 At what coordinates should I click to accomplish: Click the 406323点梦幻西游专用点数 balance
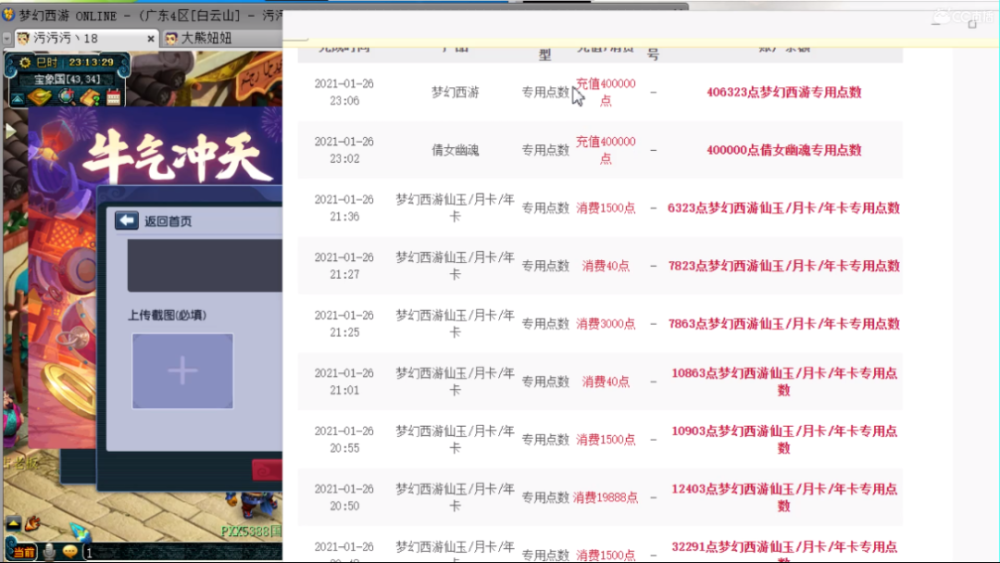point(784,92)
